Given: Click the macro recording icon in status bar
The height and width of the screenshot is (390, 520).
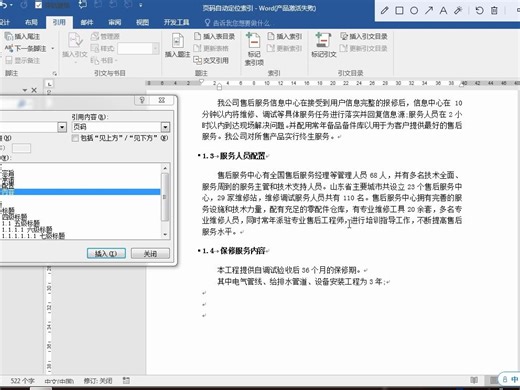Looking at the screenshot, I should (x=126, y=380).
